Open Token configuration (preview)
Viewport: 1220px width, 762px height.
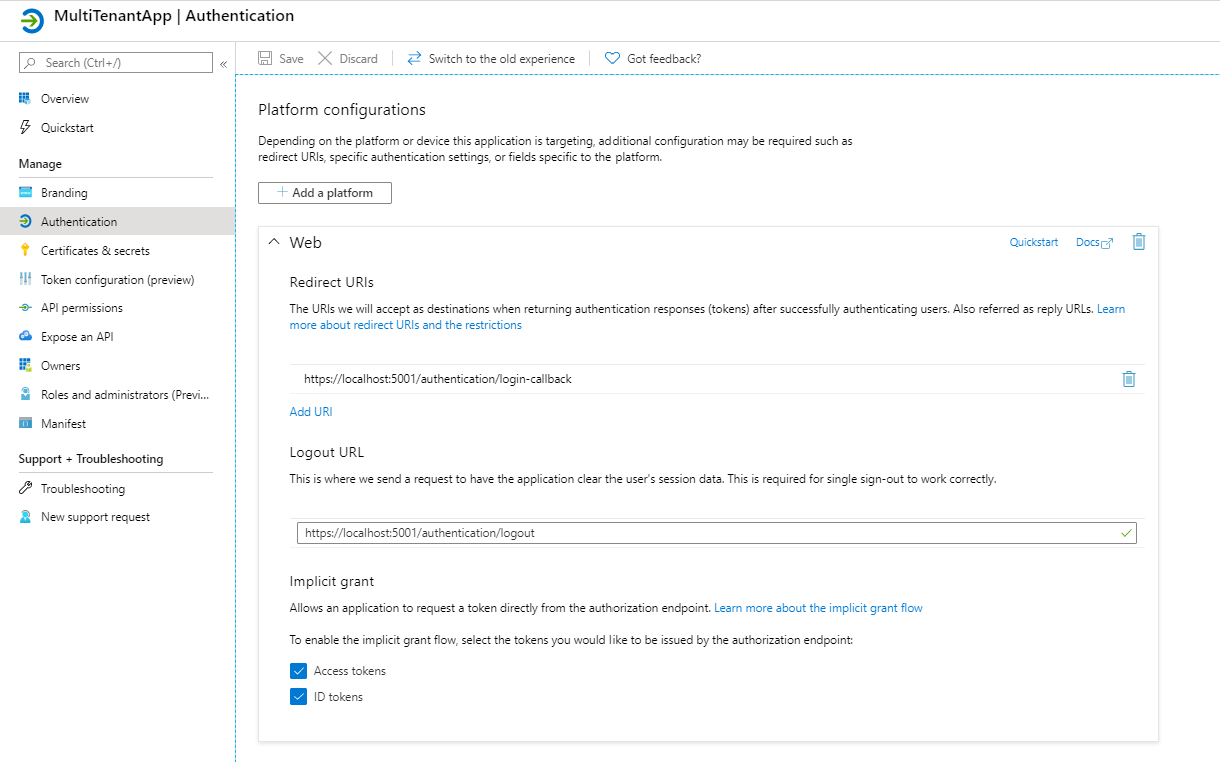[x=117, y=280]
